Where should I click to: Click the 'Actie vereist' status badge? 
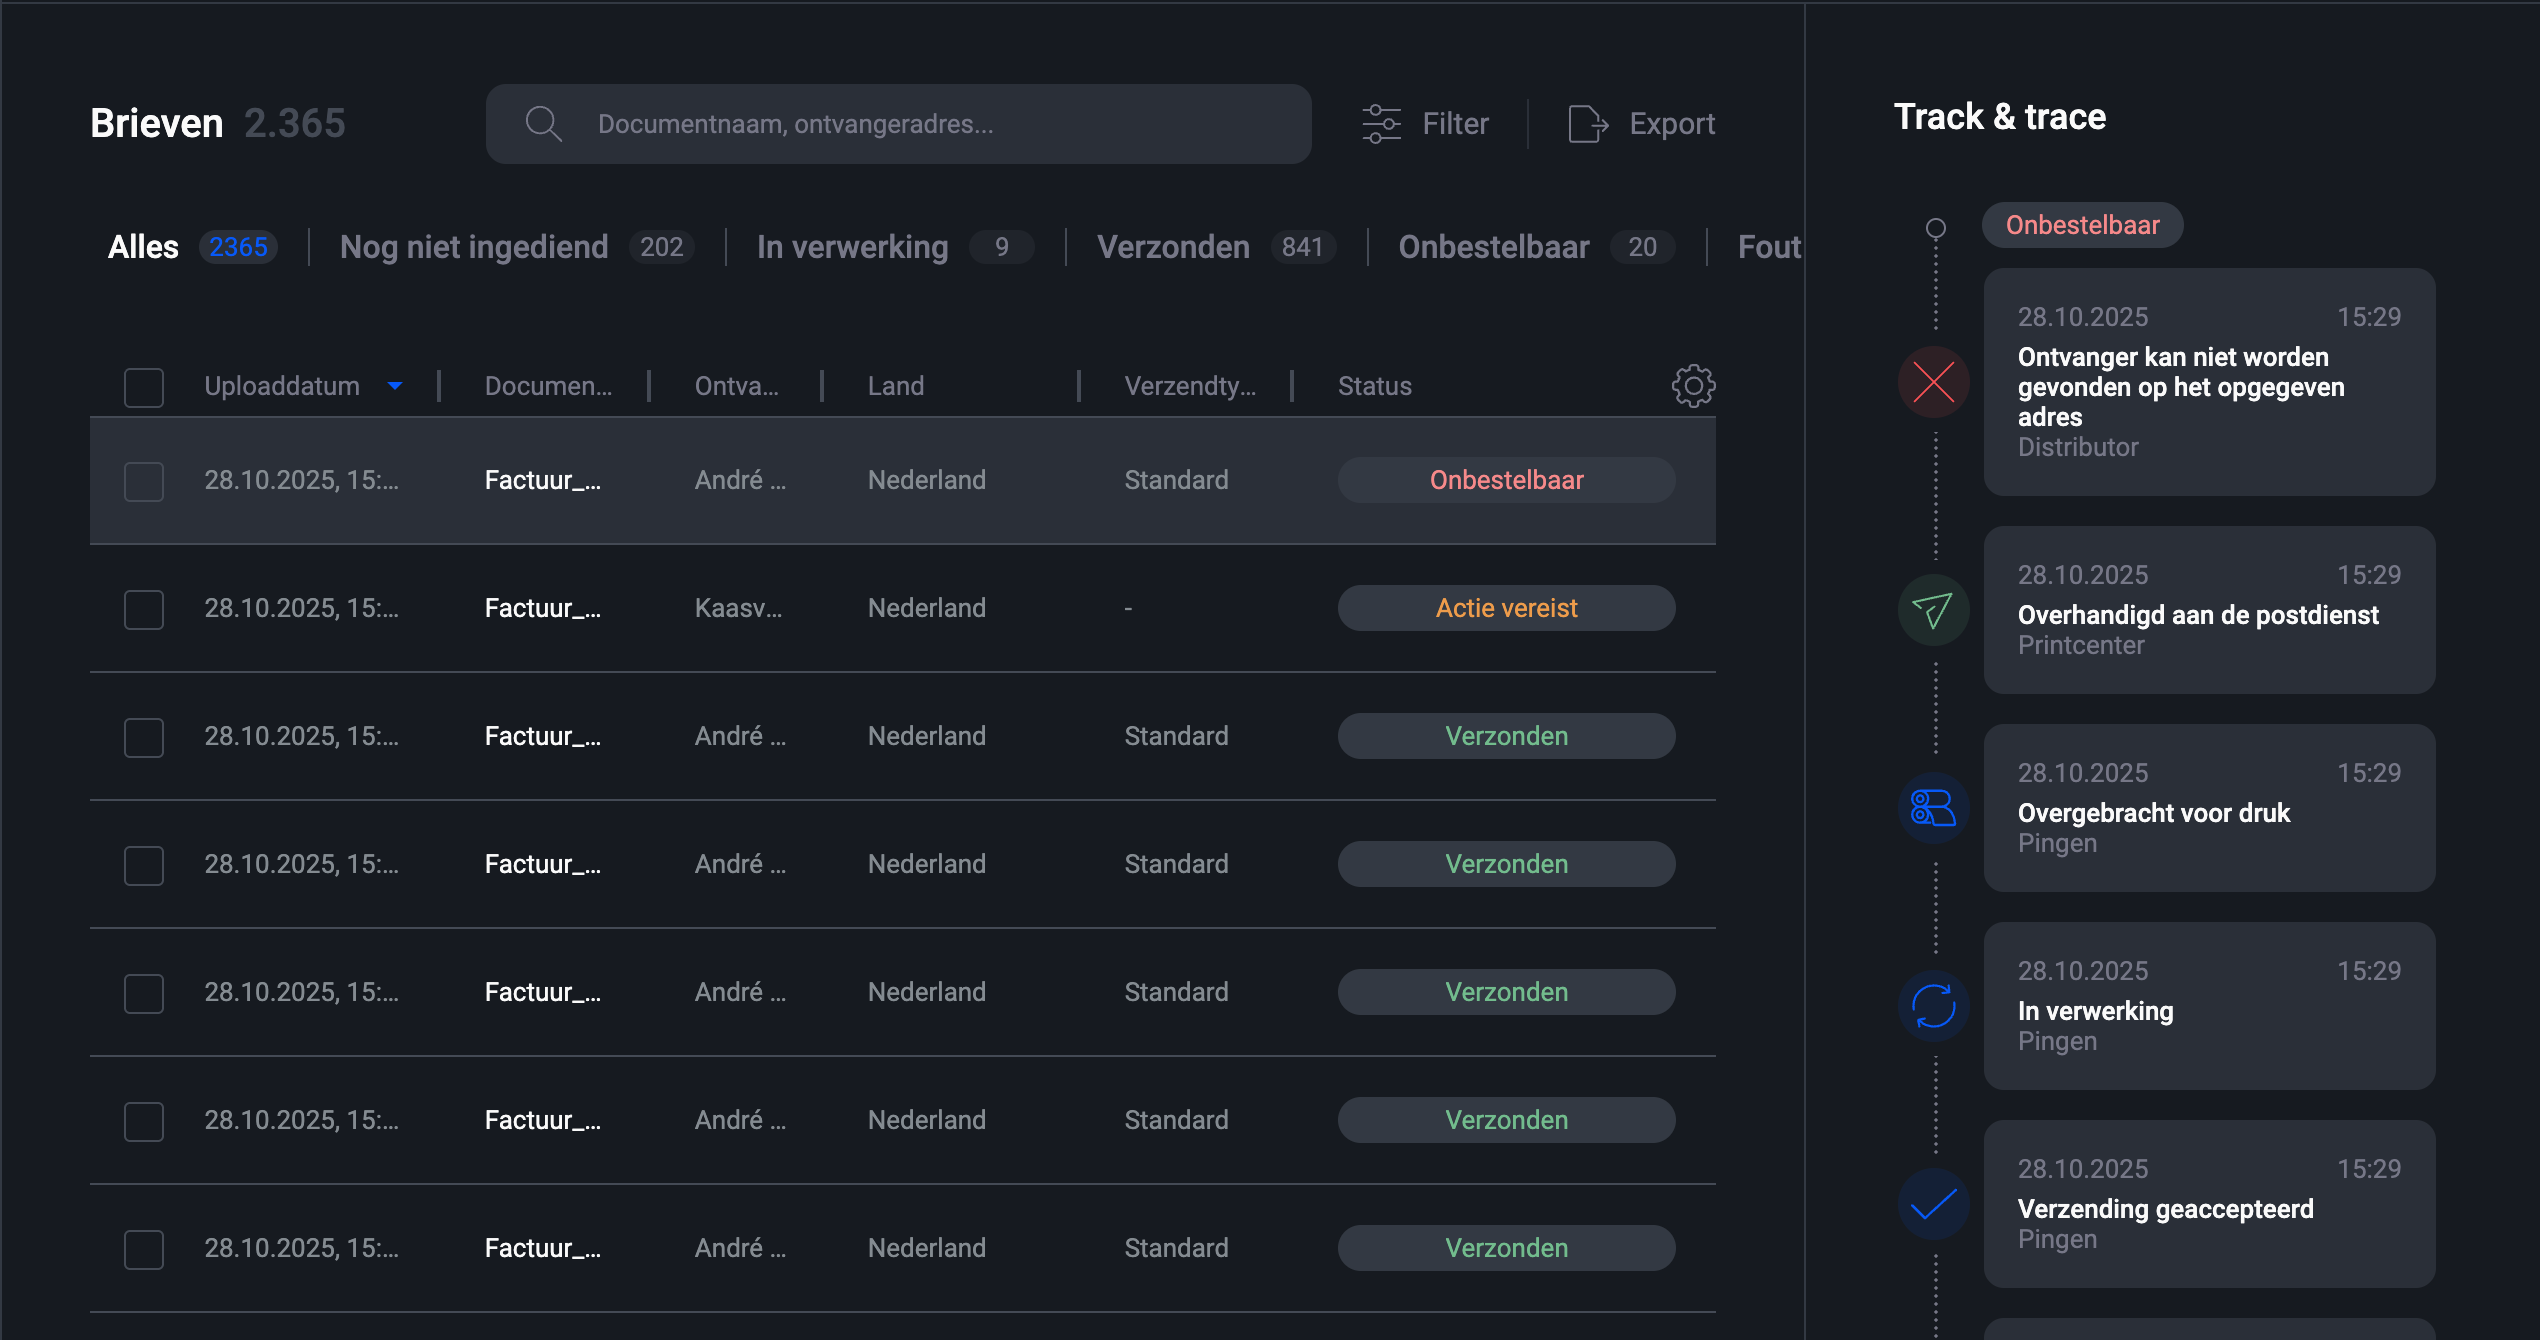(x=1506, y=607)
